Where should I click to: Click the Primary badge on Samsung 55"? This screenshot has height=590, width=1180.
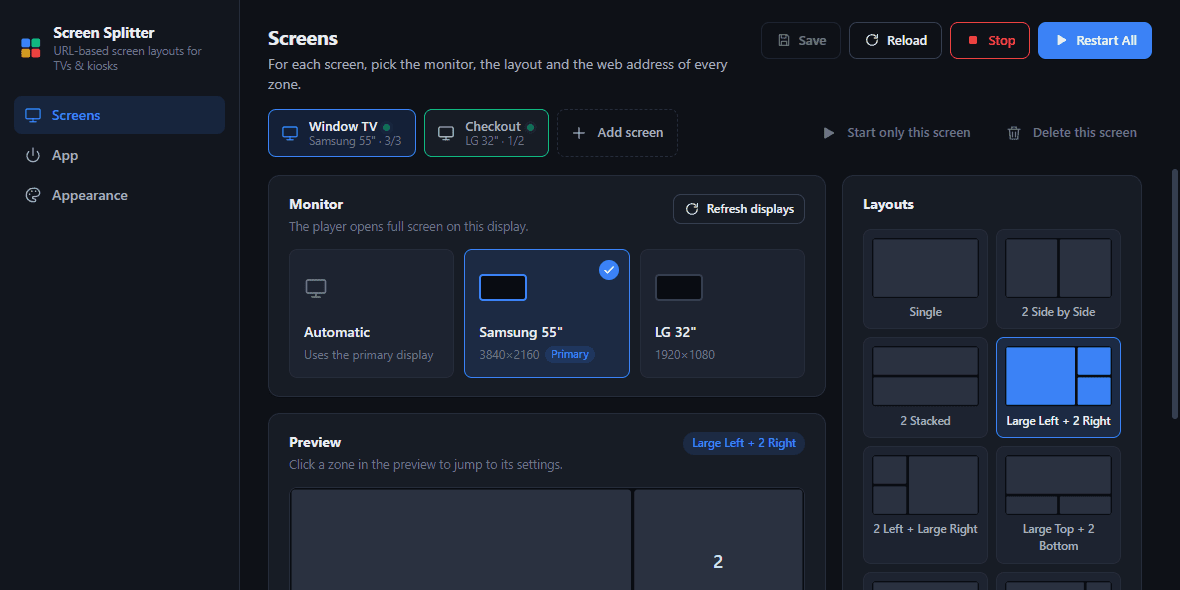point(570,354)
